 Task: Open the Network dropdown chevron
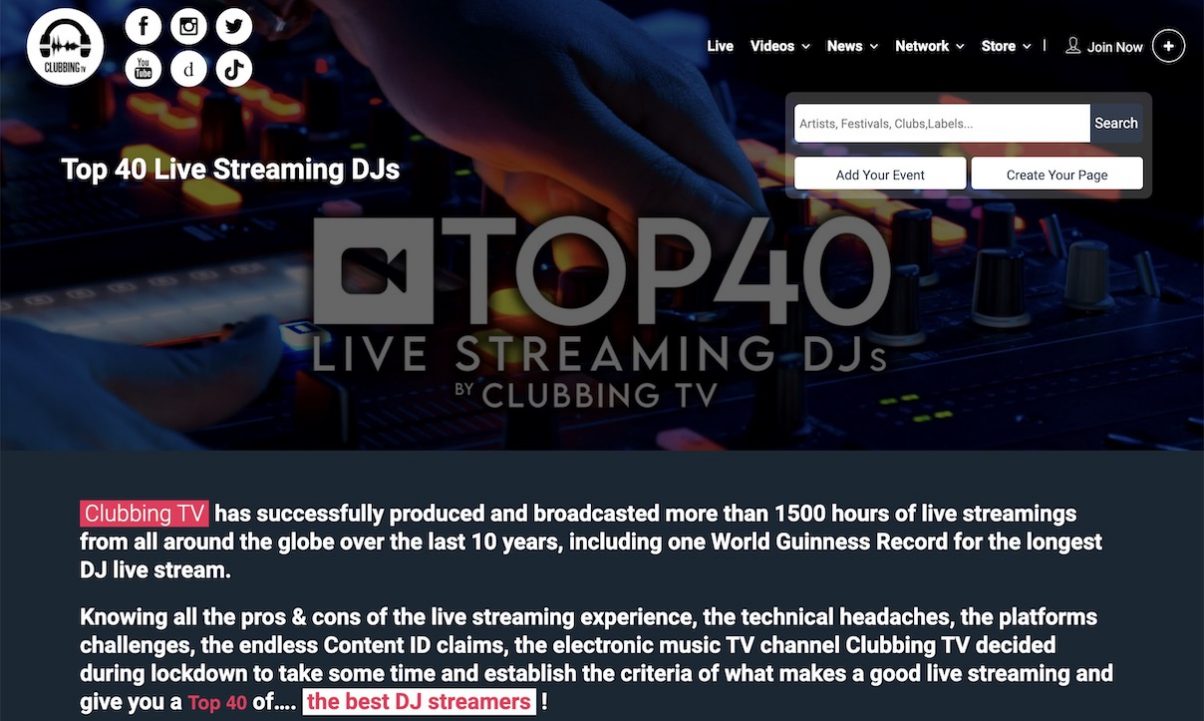(959, 46)
